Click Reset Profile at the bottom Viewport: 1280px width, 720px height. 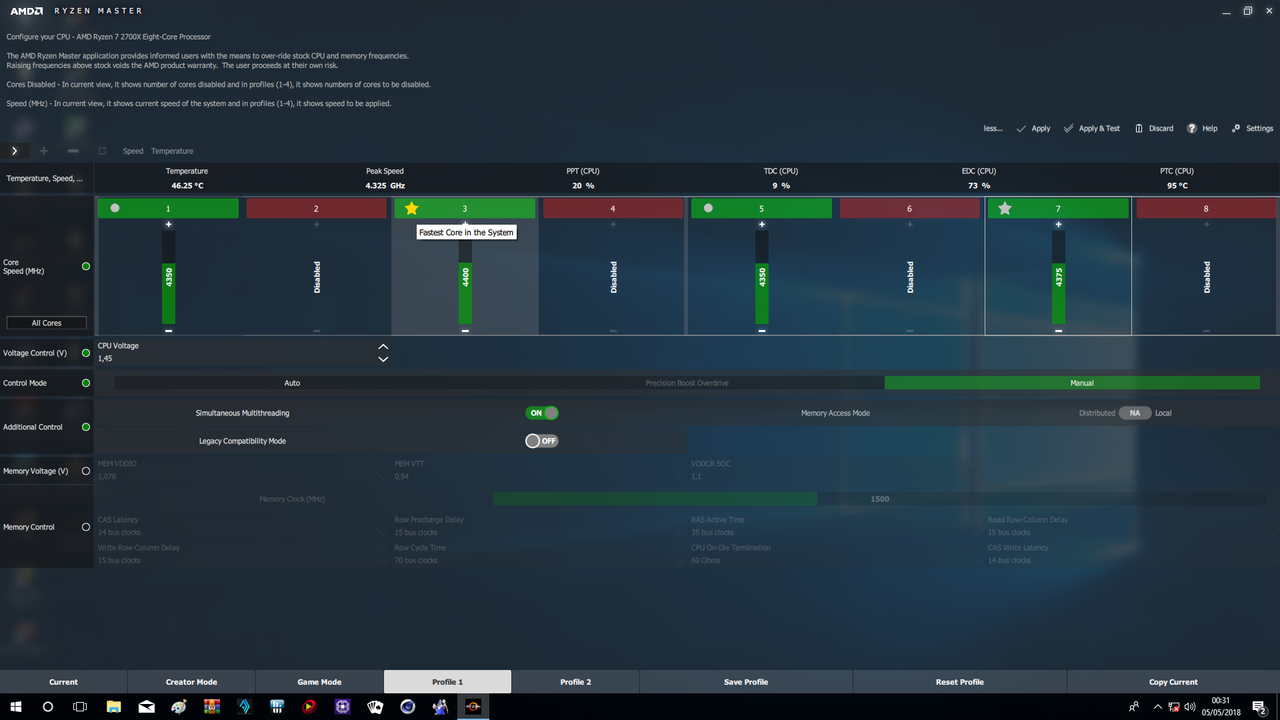point(960,682)
